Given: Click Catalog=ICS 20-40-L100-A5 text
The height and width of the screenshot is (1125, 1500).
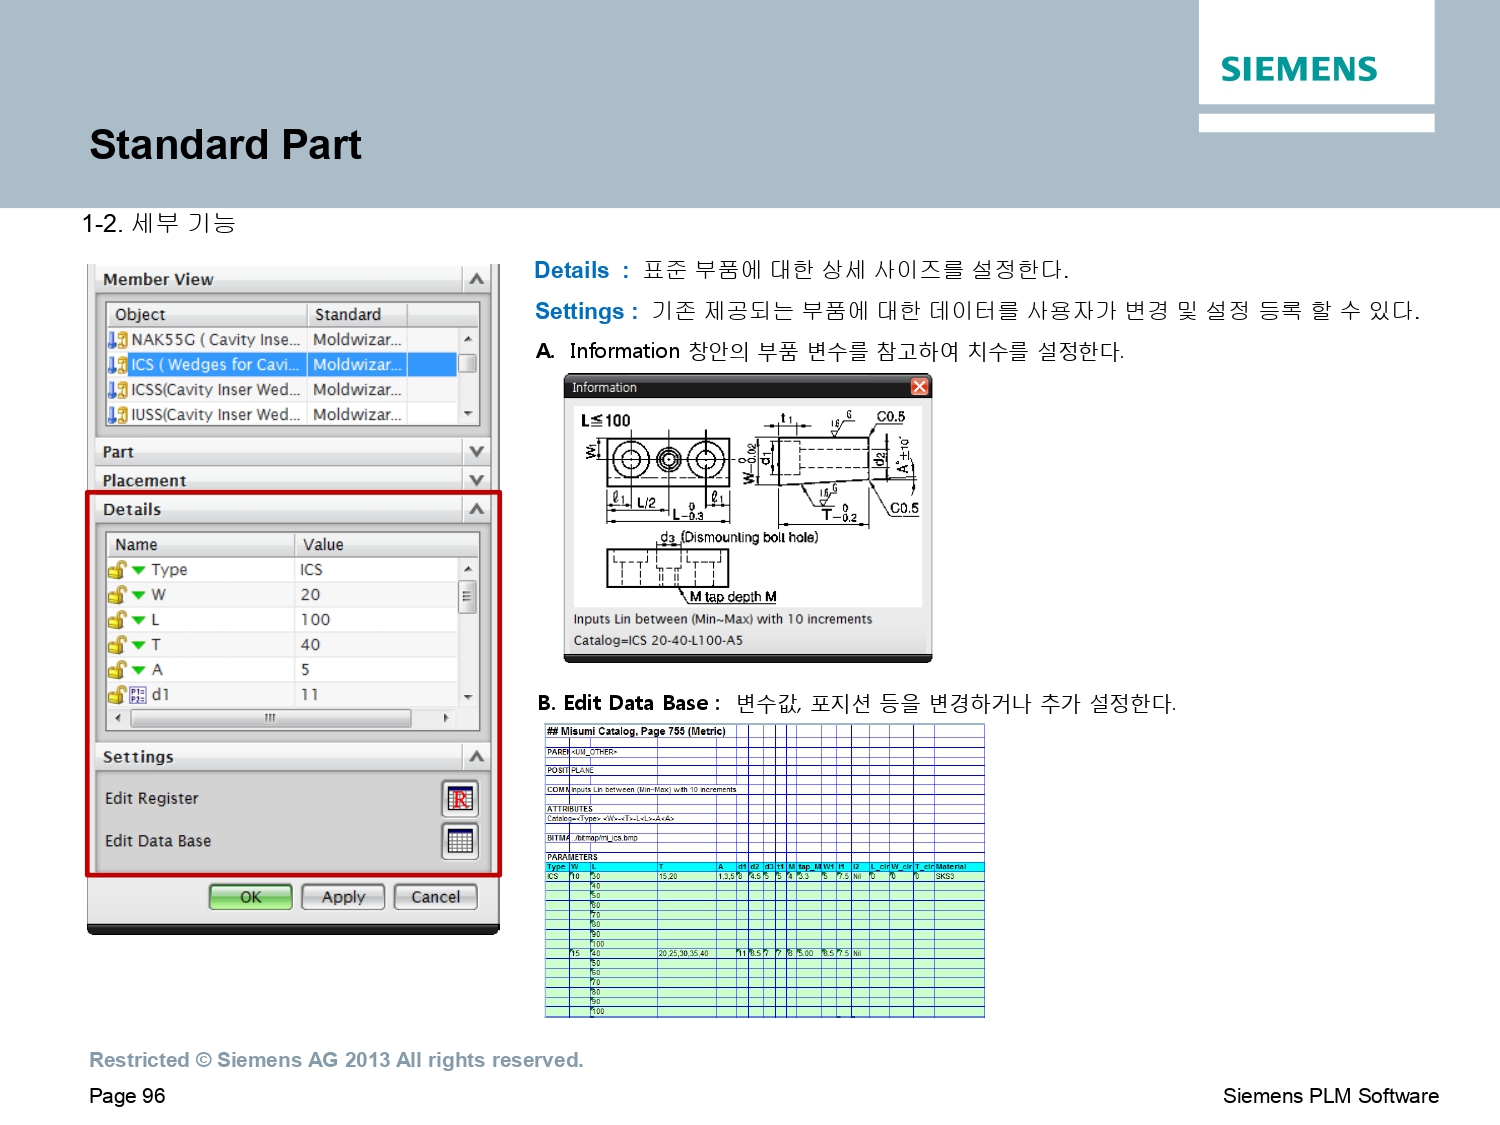Looking at the screenshot, I should click(x=658, y=640).
